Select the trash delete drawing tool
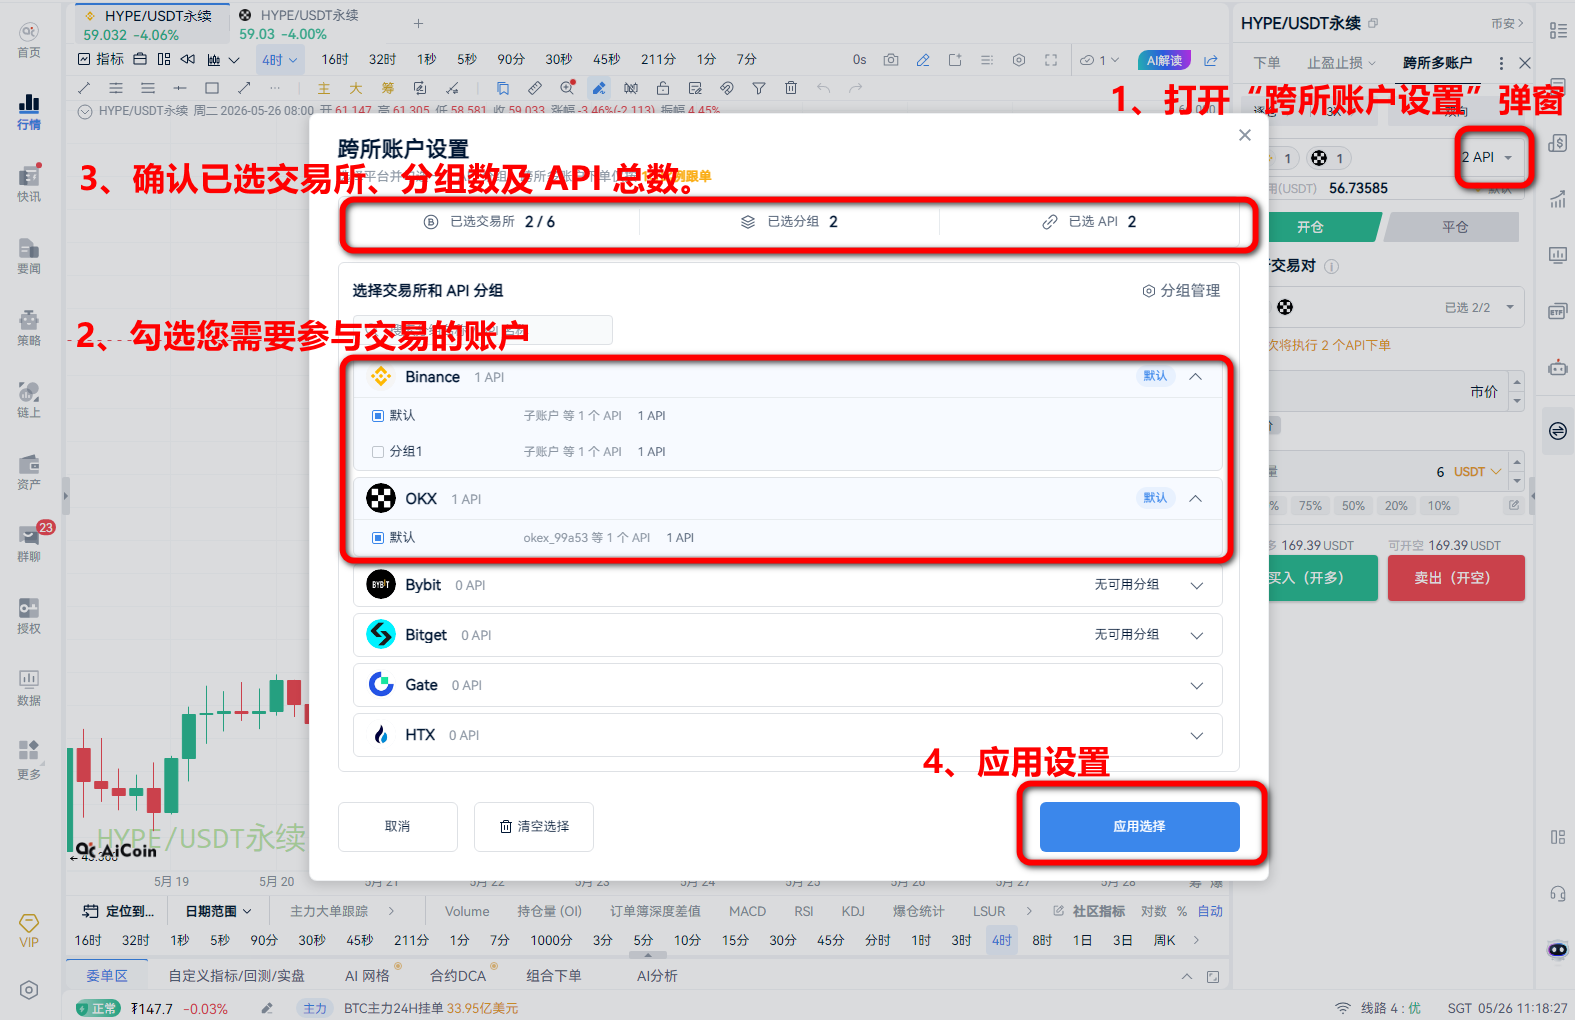This screenshot has height=1020, width=1575. tap(791, 88)
